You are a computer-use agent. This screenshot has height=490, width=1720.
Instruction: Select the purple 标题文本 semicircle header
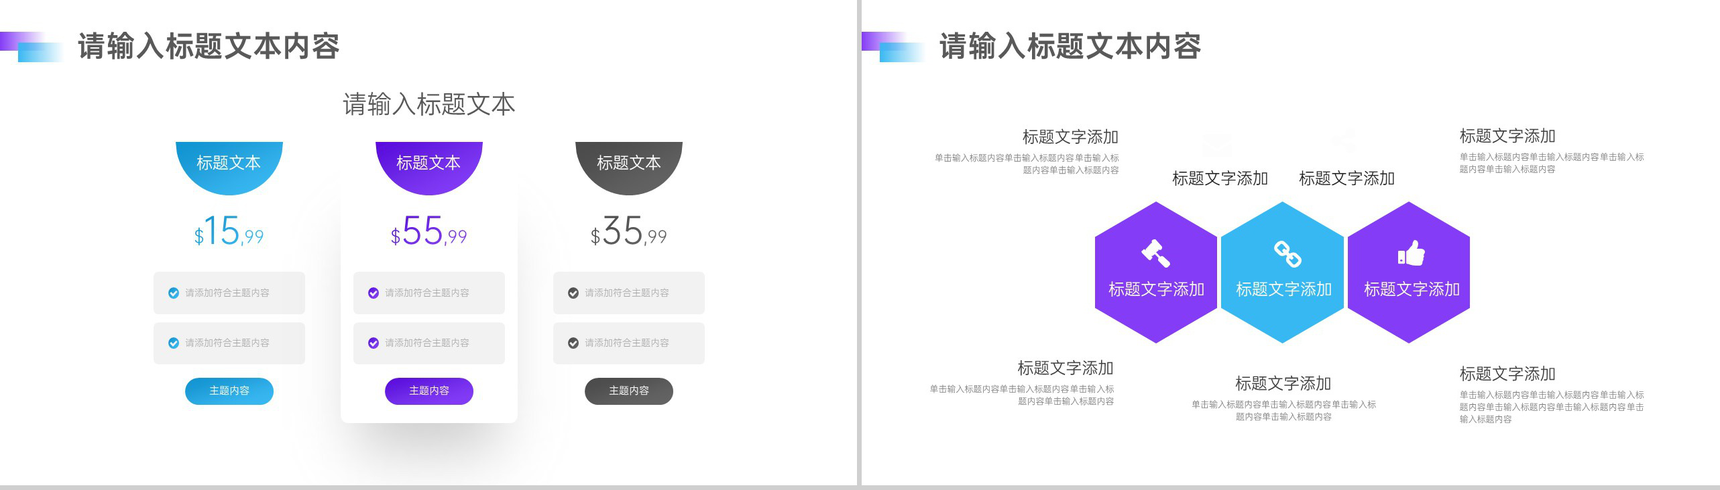(429, 162)
